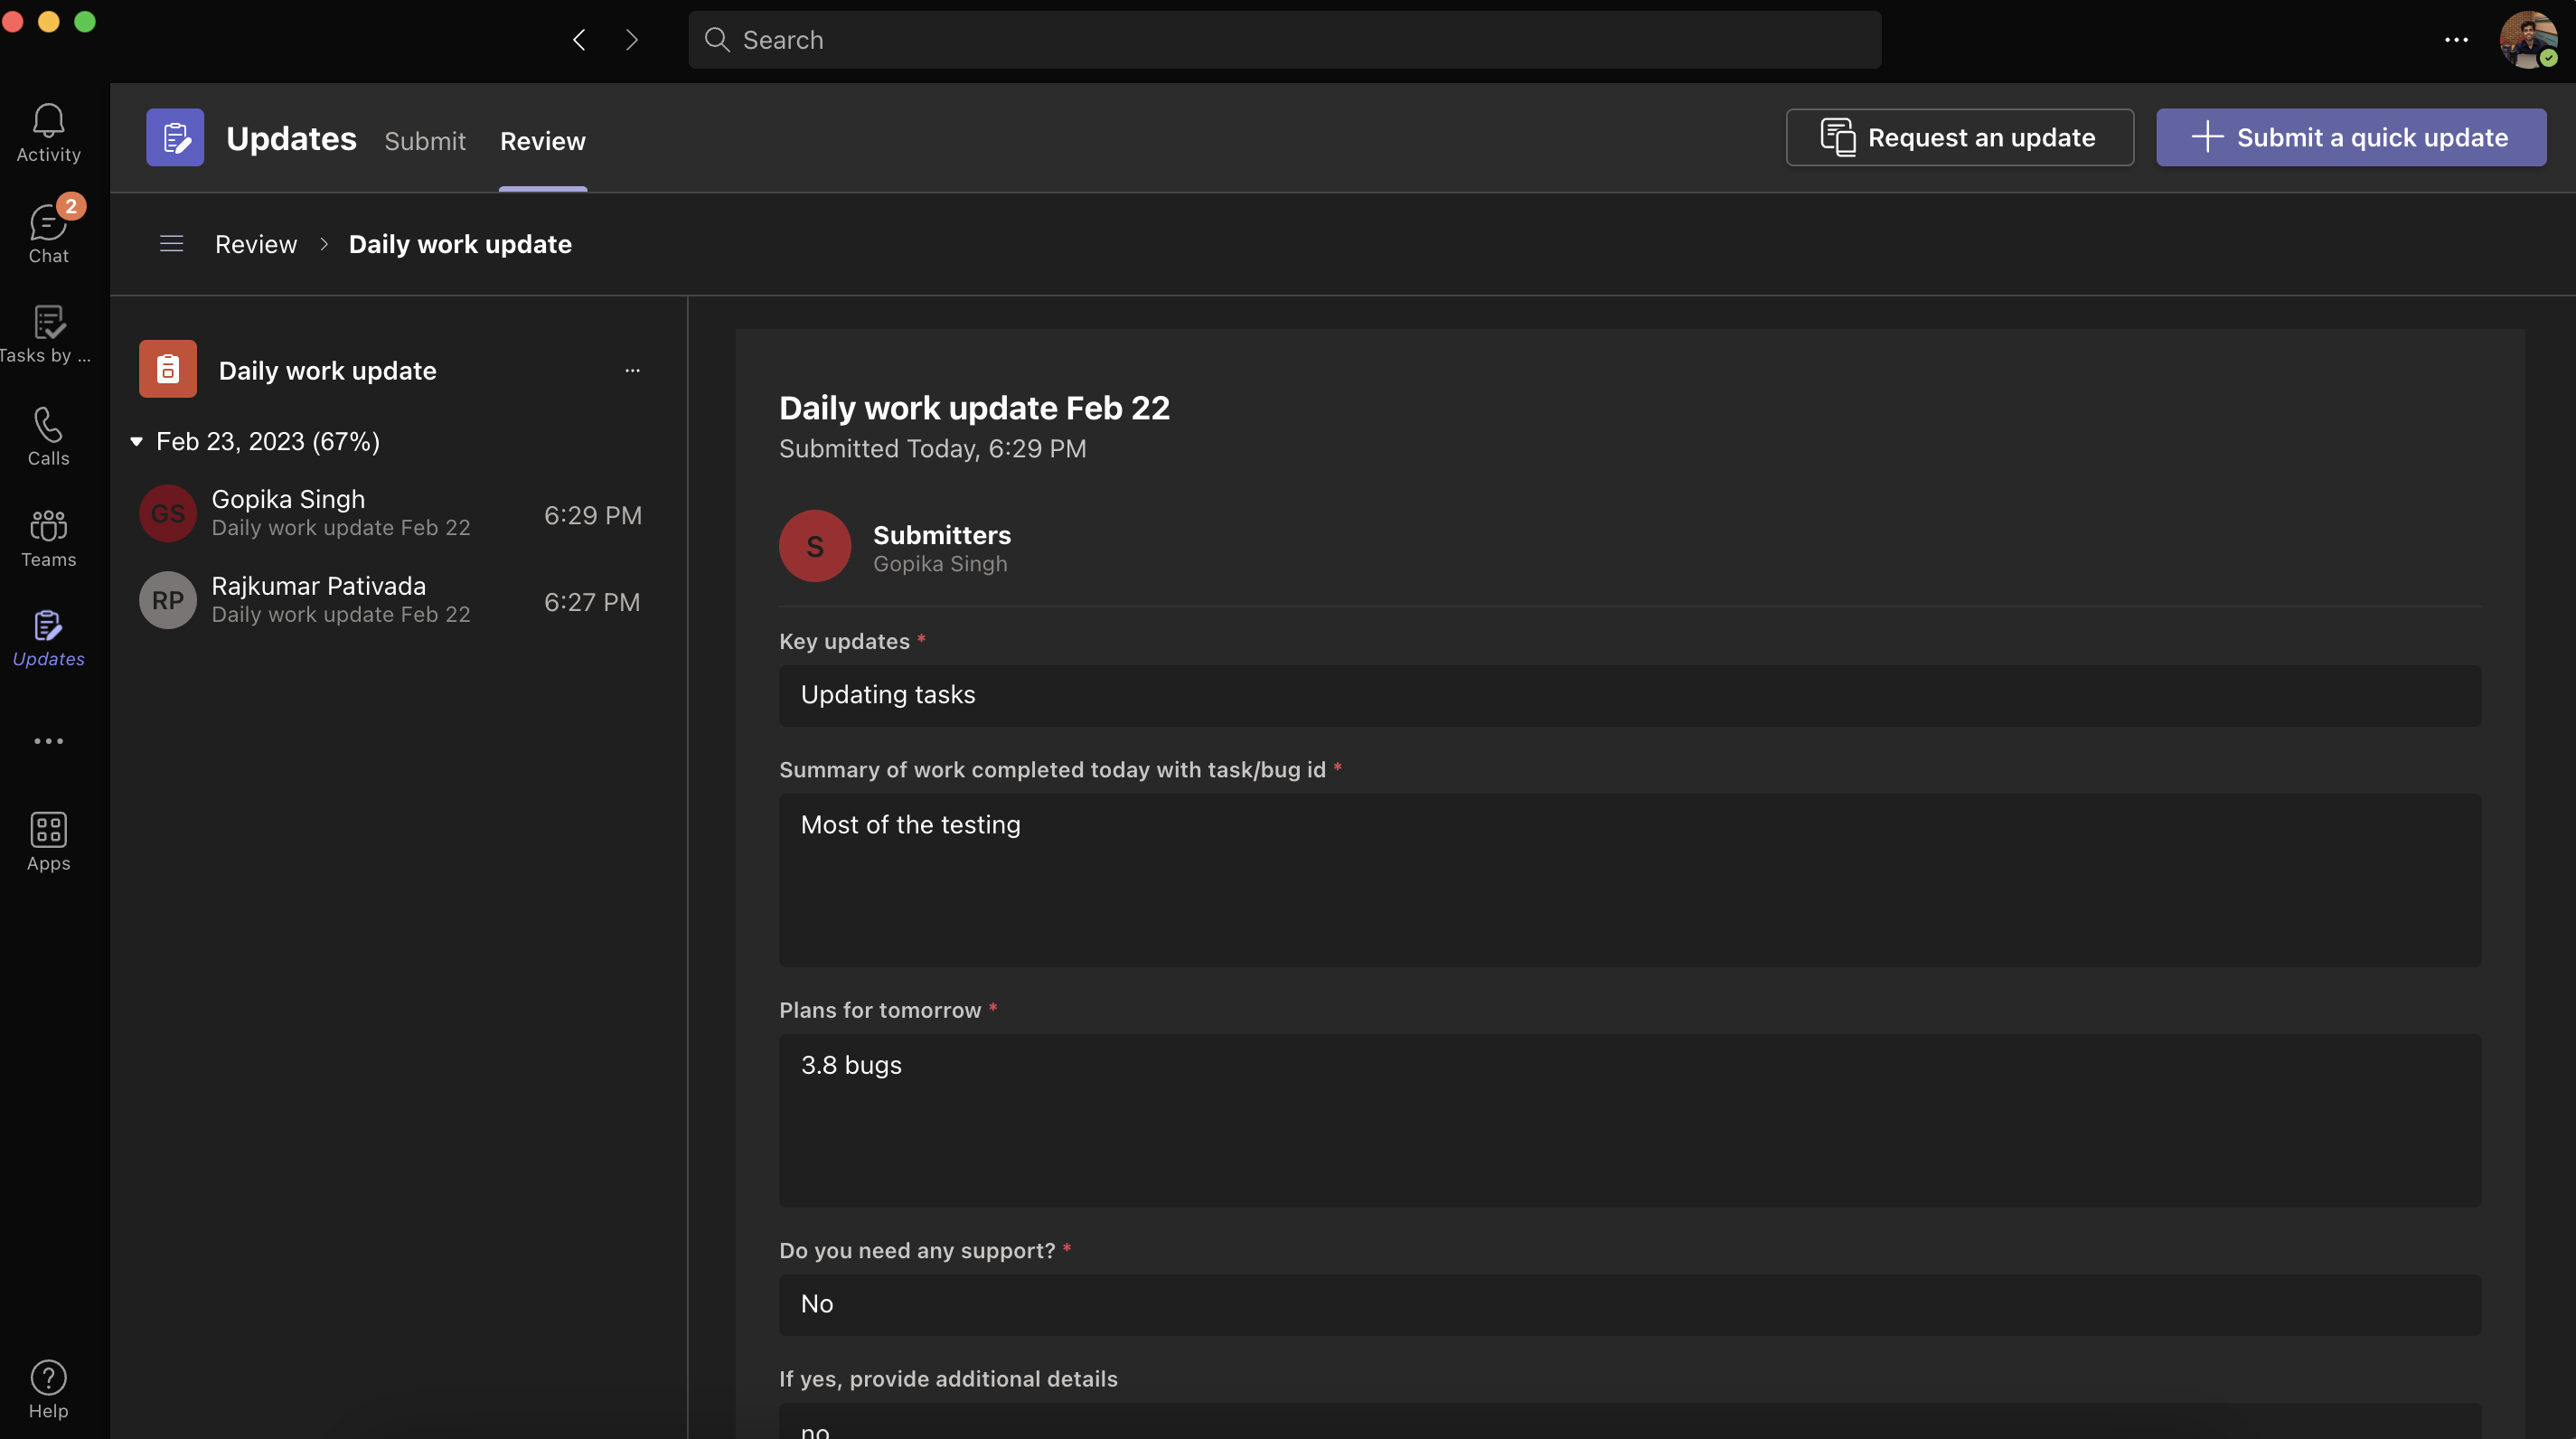Open more apps ellipsis in sidebar
Viewport: 2576px width, 1439px height.
[x=48, y=741]
